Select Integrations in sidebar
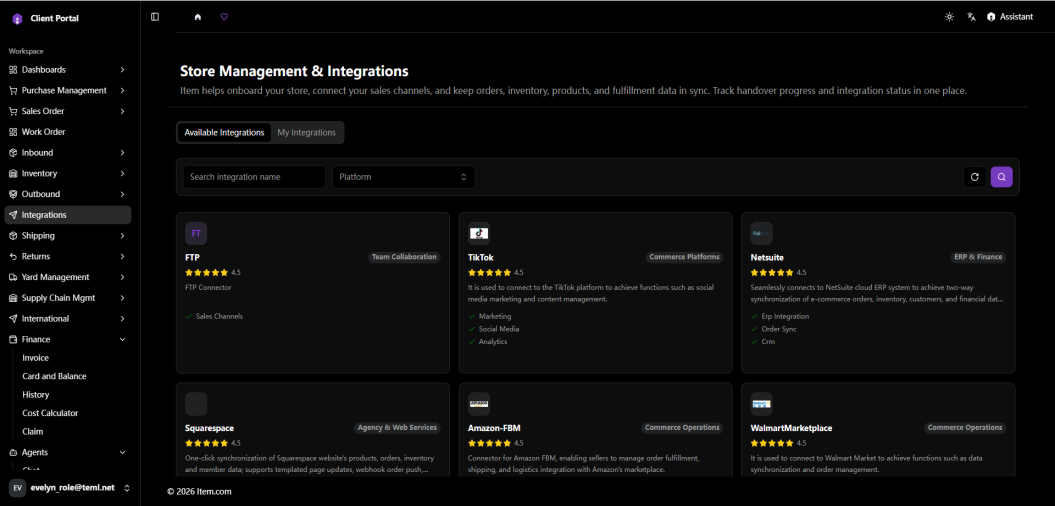This screenshot has width=1055, height=506. pyautogui.click(x=67, y=215)
